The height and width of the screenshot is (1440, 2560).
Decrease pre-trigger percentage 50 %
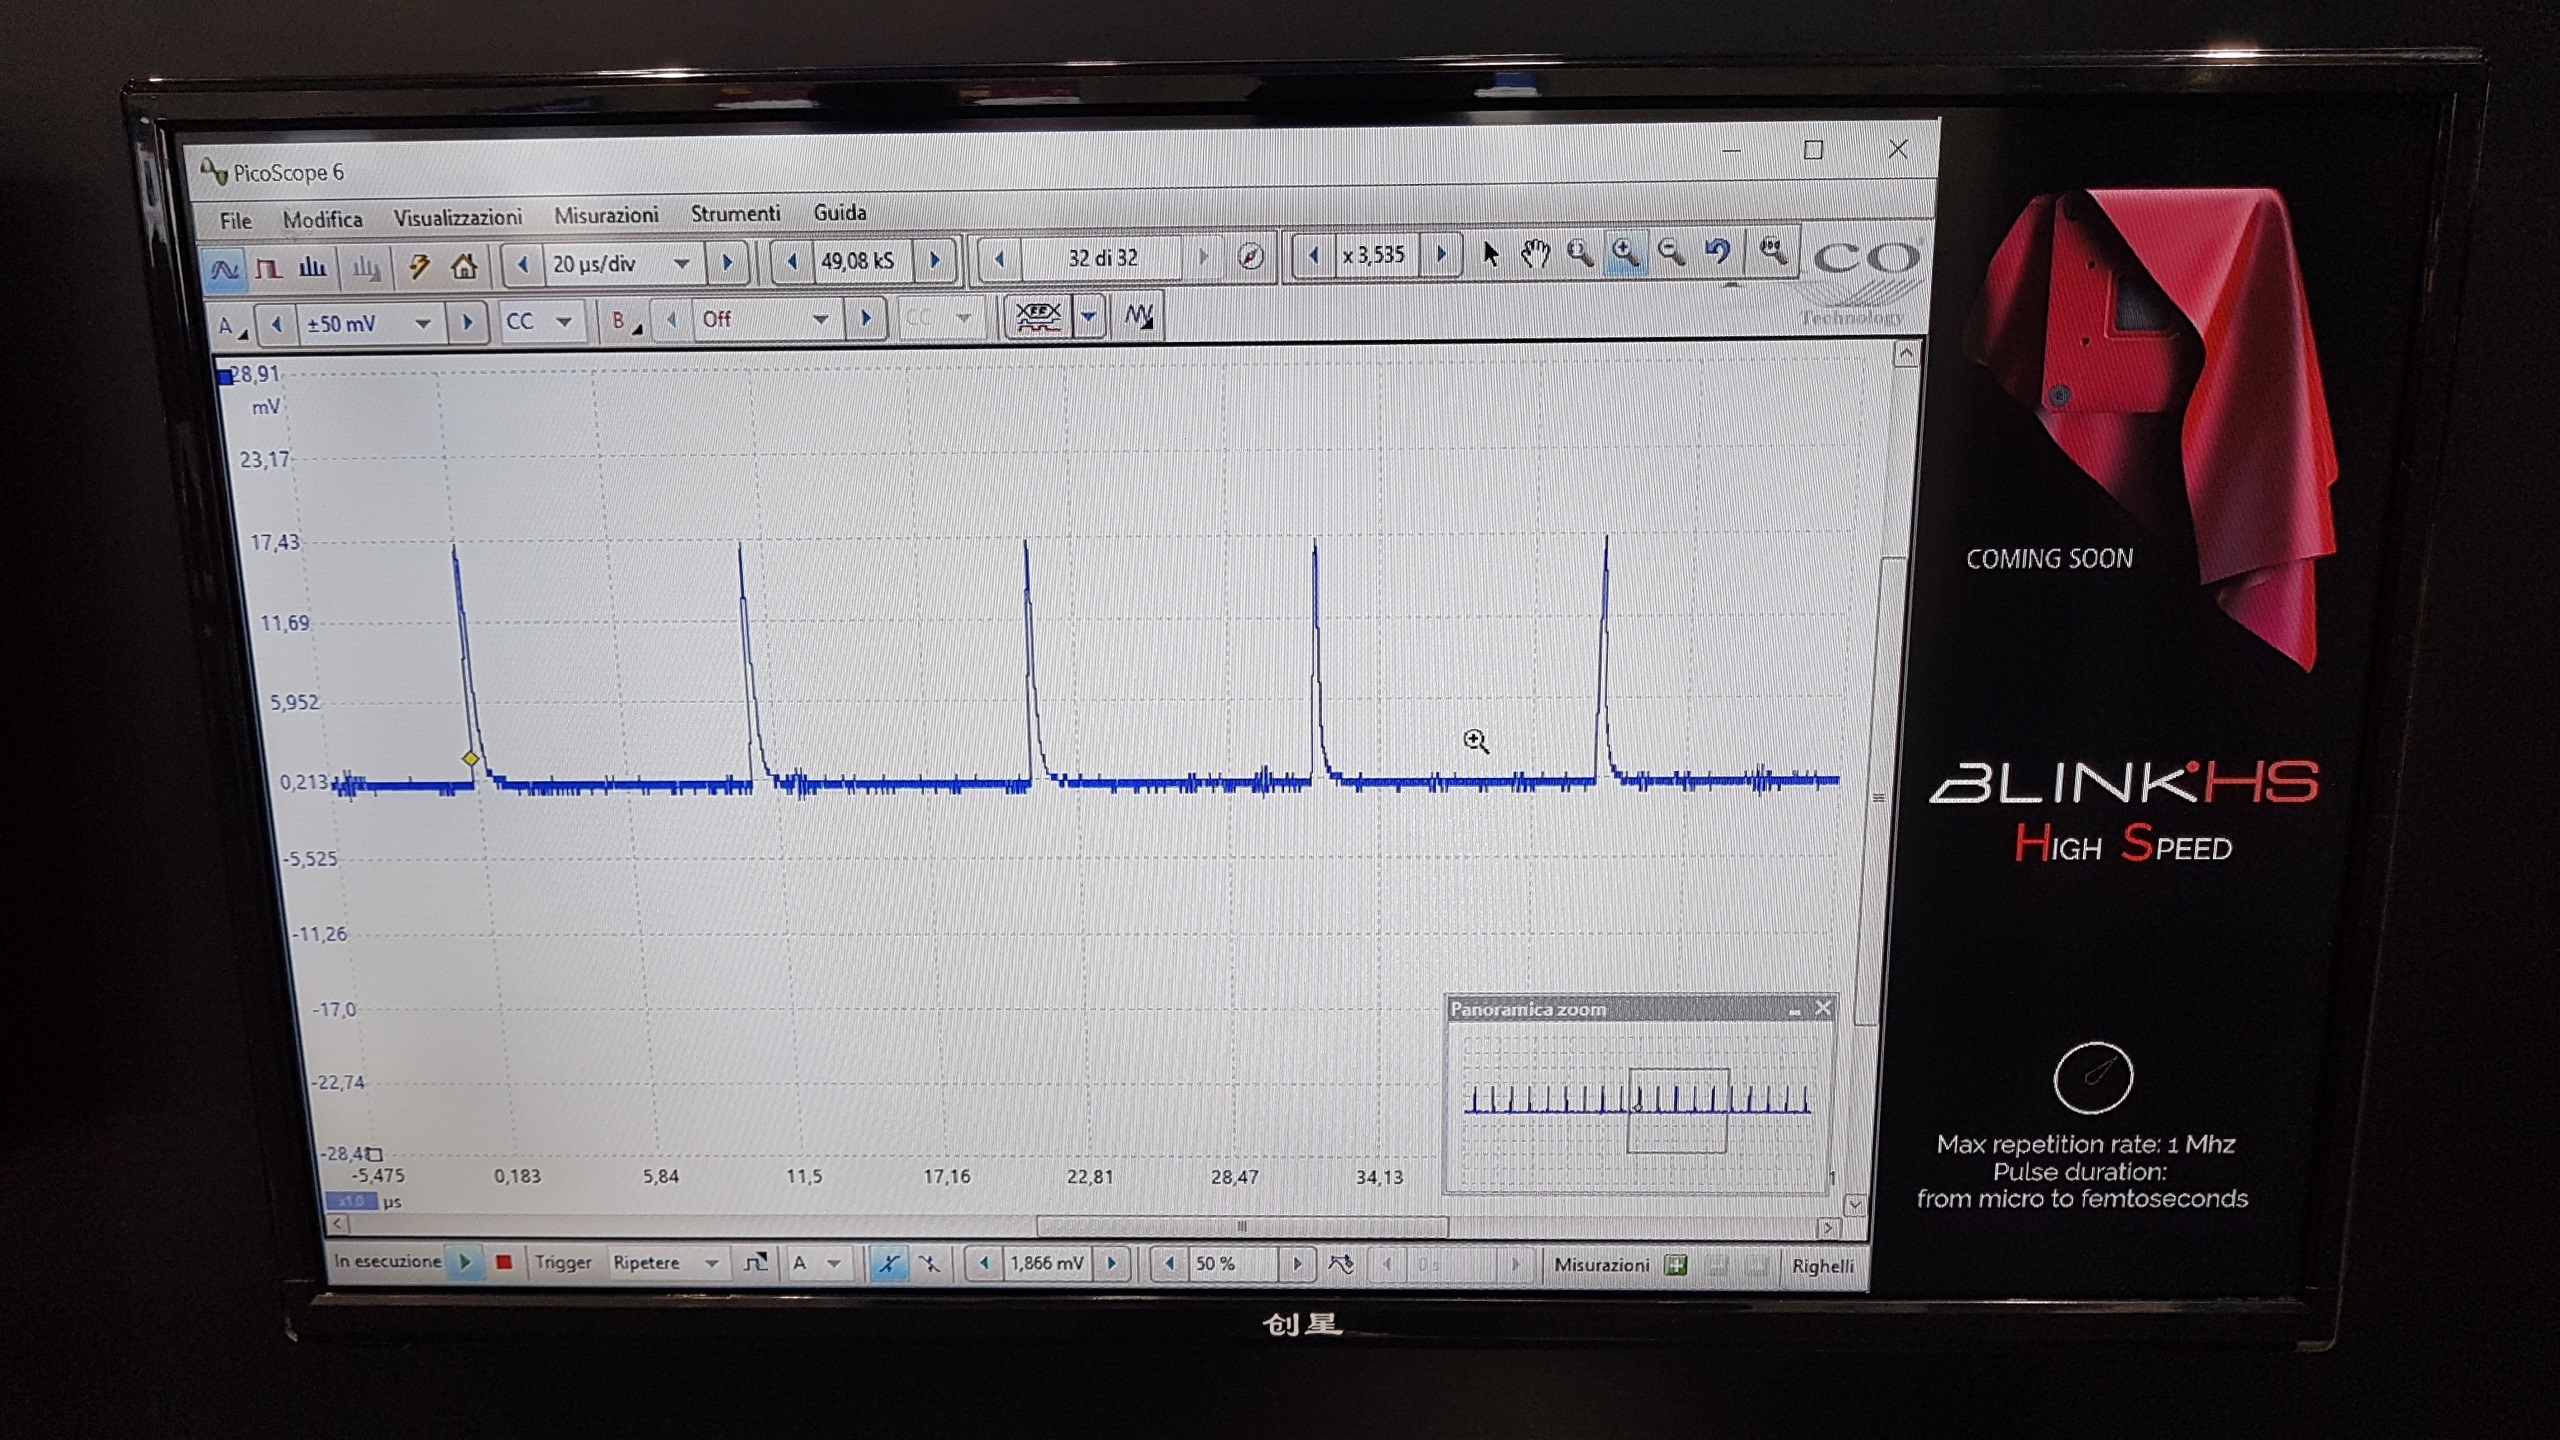(x=1169, y=1264)
